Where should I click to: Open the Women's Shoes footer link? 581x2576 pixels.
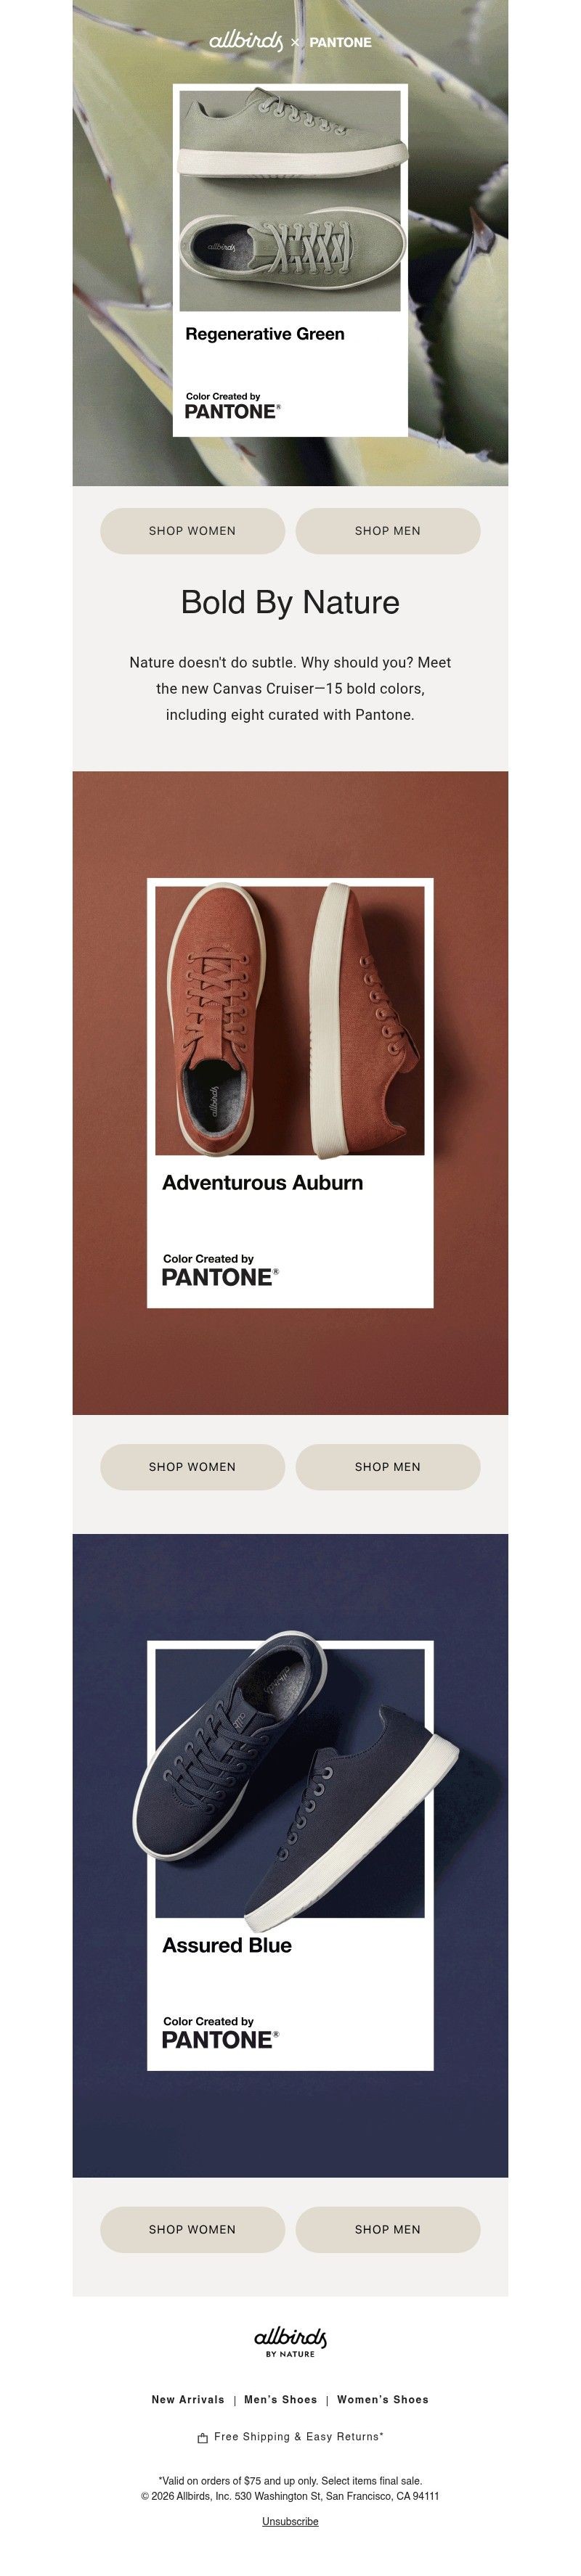tap(383, 2399)
